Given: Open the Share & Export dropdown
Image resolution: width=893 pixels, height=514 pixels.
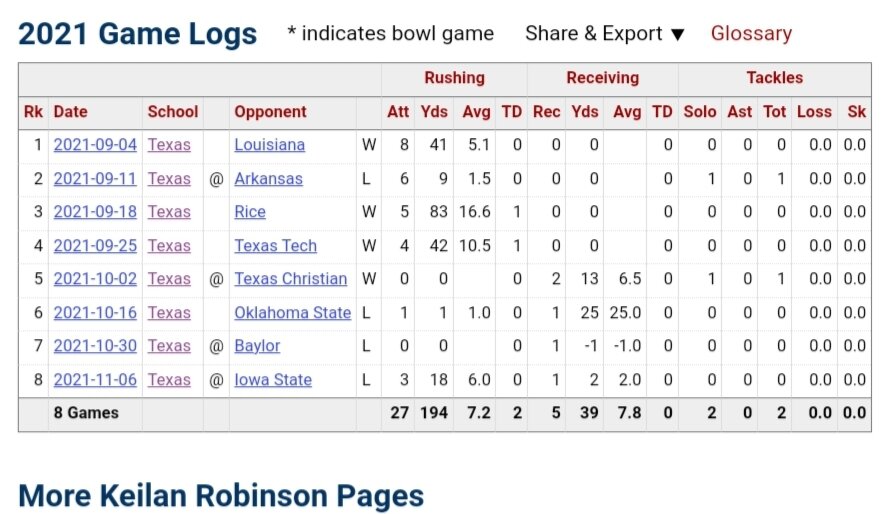Looking at the screenshot, I should point(604,33).
